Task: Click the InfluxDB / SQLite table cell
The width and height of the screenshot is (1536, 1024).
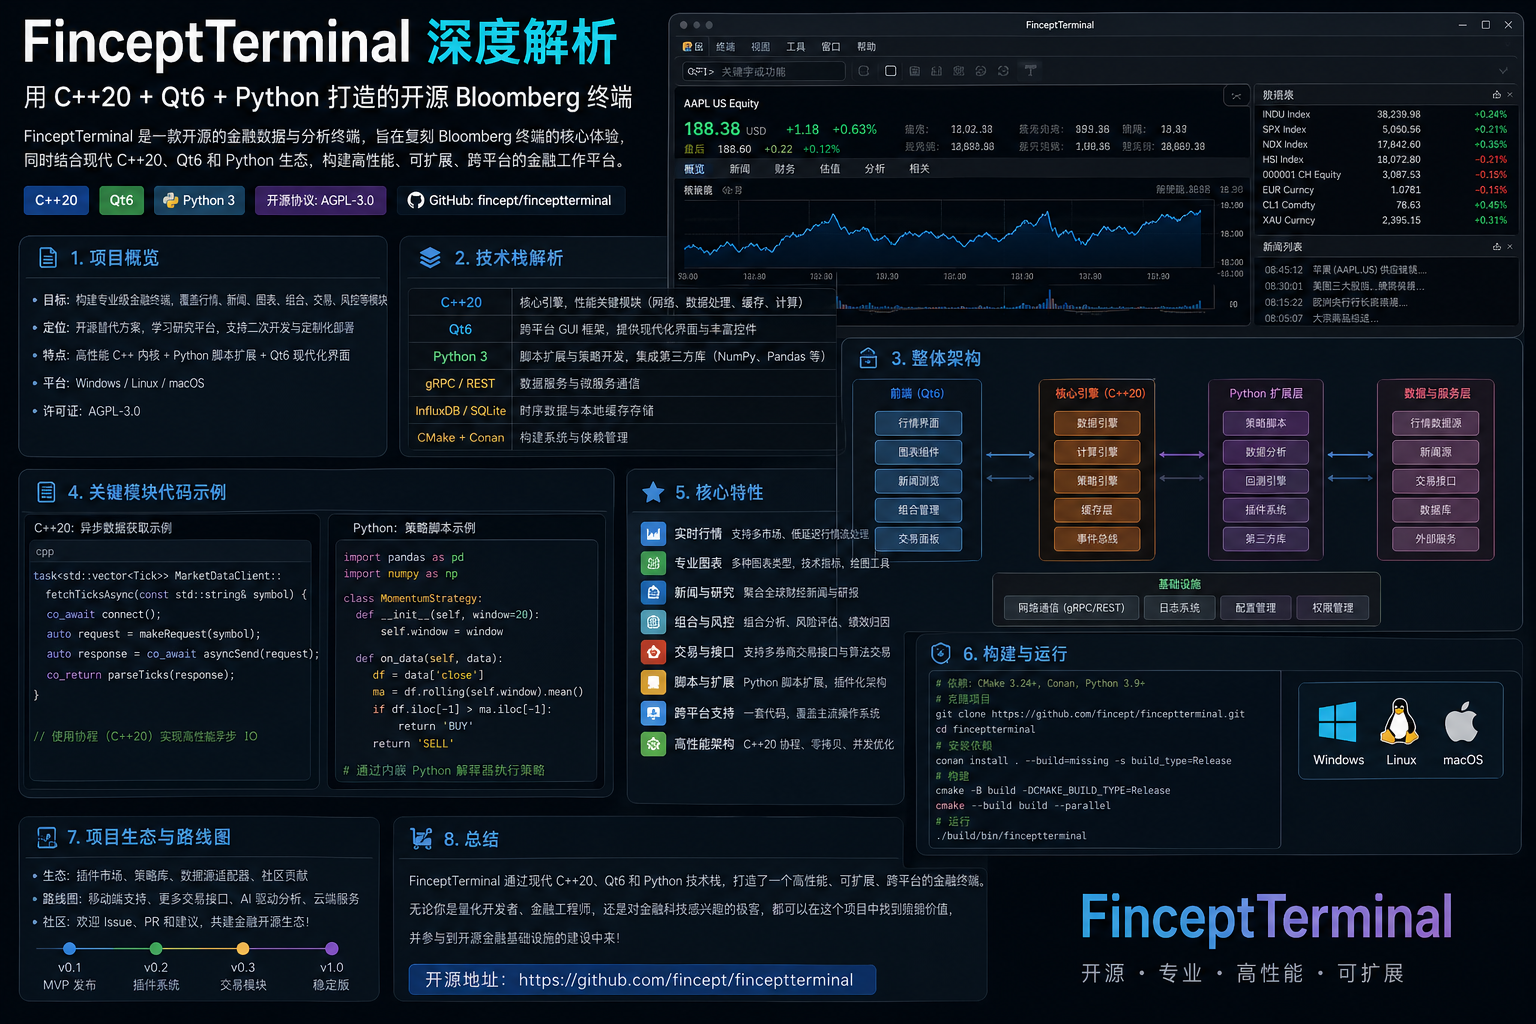Action: (461, 411)
